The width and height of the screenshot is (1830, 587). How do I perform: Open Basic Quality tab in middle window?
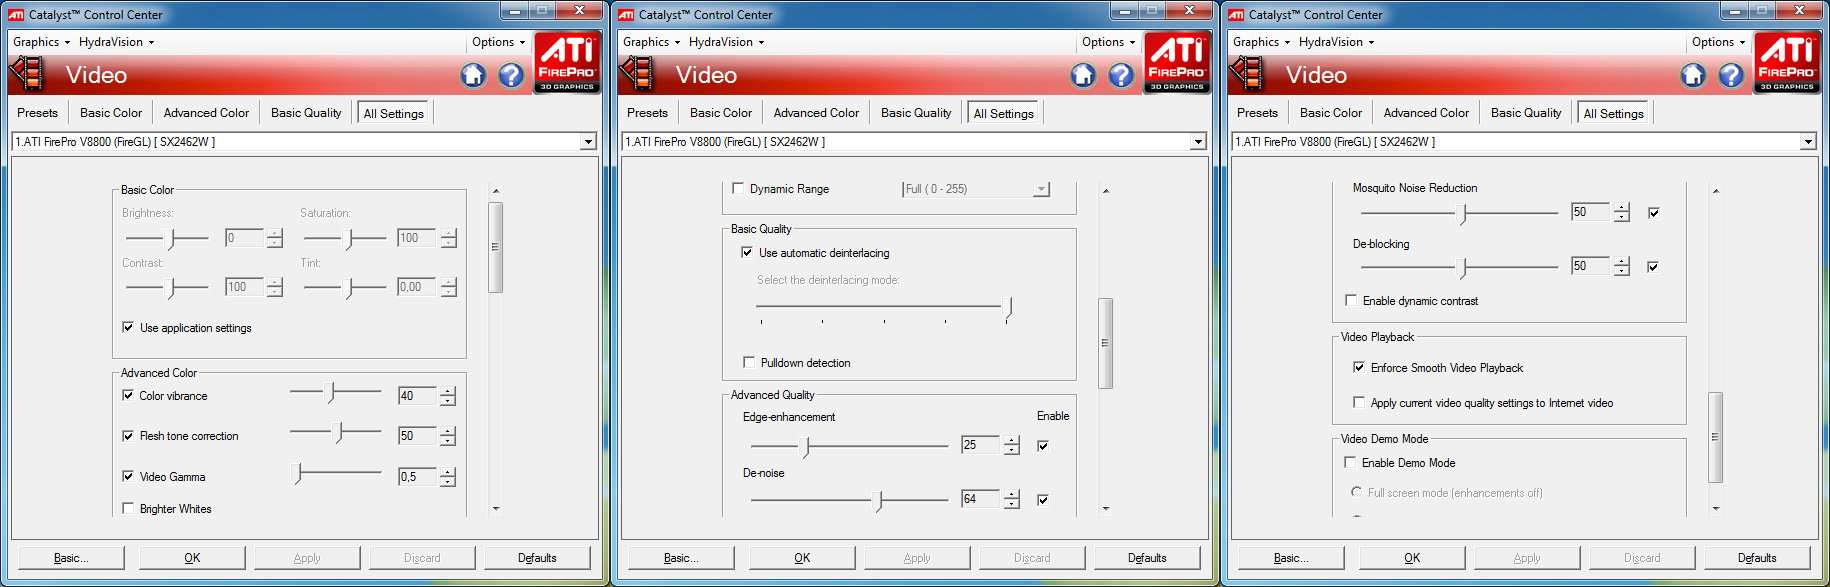click(x=916, y=113)
